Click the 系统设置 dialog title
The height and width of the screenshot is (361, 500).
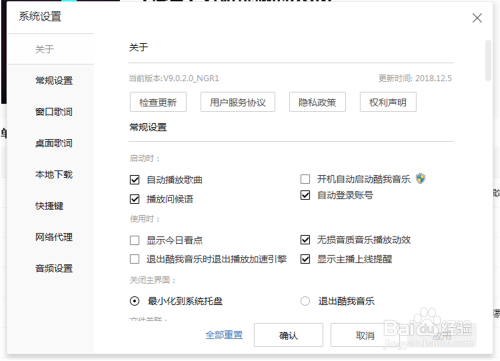[40, 16]
